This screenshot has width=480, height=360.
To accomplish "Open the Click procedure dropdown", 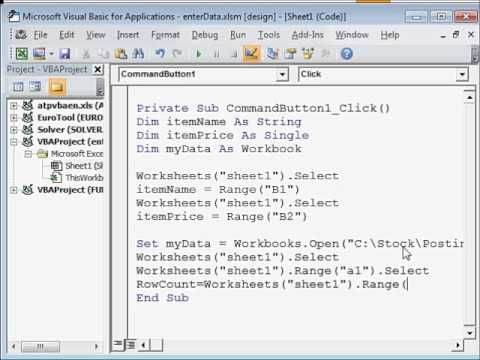I will 462,74.
